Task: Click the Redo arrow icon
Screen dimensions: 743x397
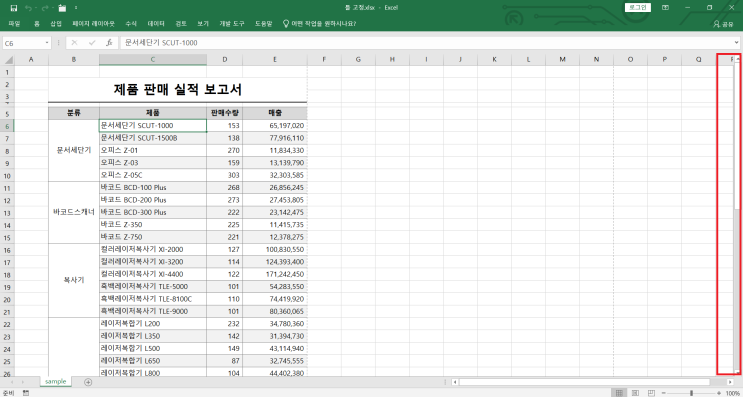Action: pos(45,8)
